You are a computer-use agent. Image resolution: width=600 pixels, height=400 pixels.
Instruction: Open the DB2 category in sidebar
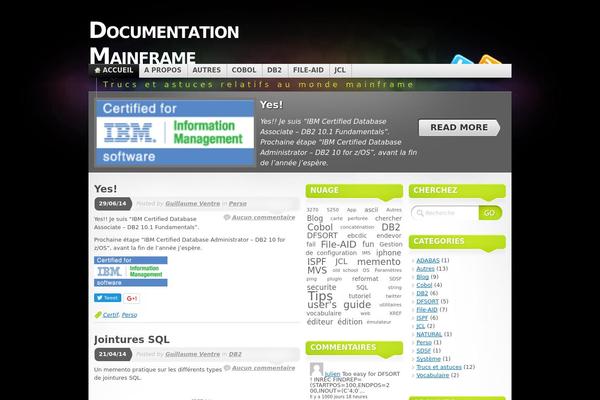422,293
